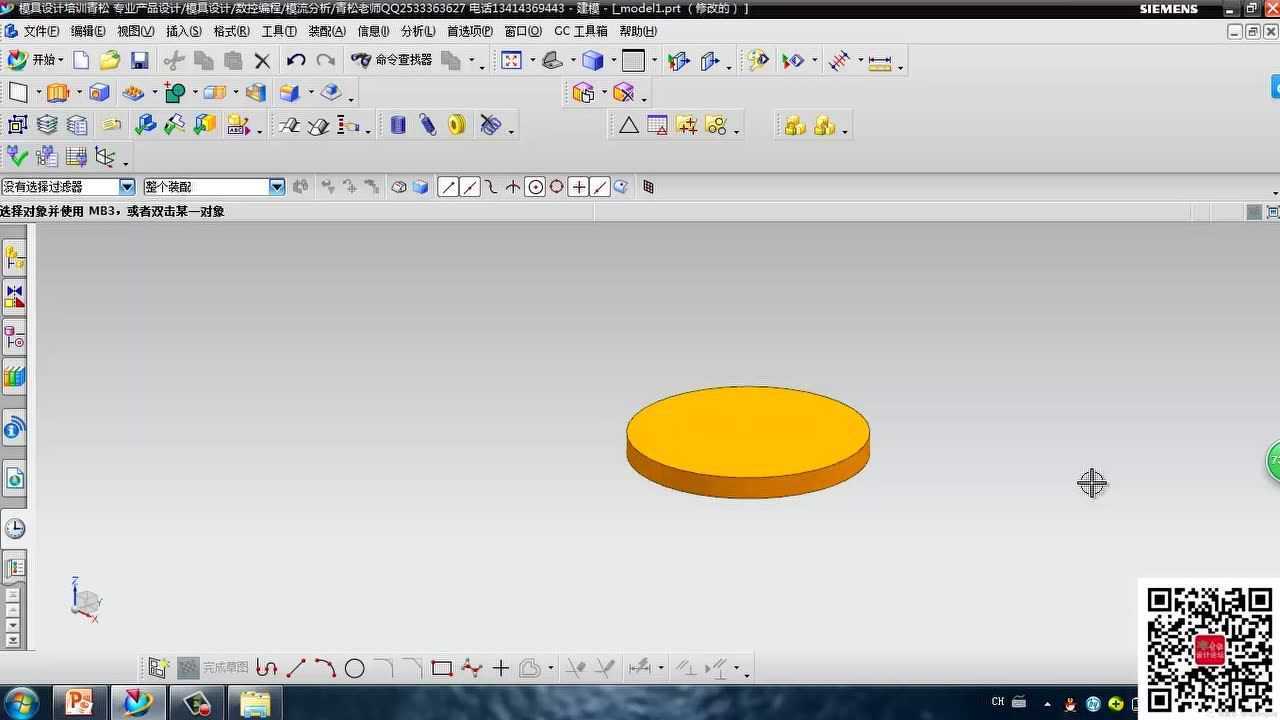Screen dimensions: 1280x720
Task: Click the Fit view icon
Action: tap(511, 61)
